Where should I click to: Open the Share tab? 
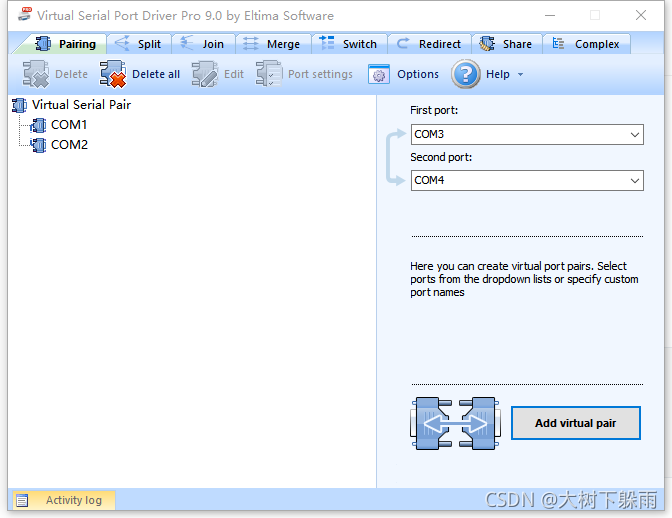(x=507, y=44)
